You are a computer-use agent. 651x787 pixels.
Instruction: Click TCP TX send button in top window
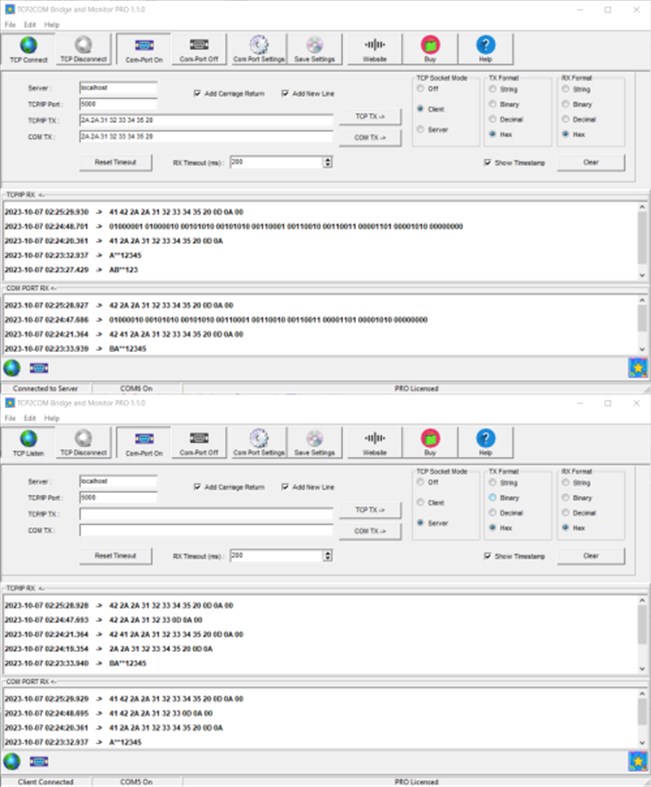point(370,116)
